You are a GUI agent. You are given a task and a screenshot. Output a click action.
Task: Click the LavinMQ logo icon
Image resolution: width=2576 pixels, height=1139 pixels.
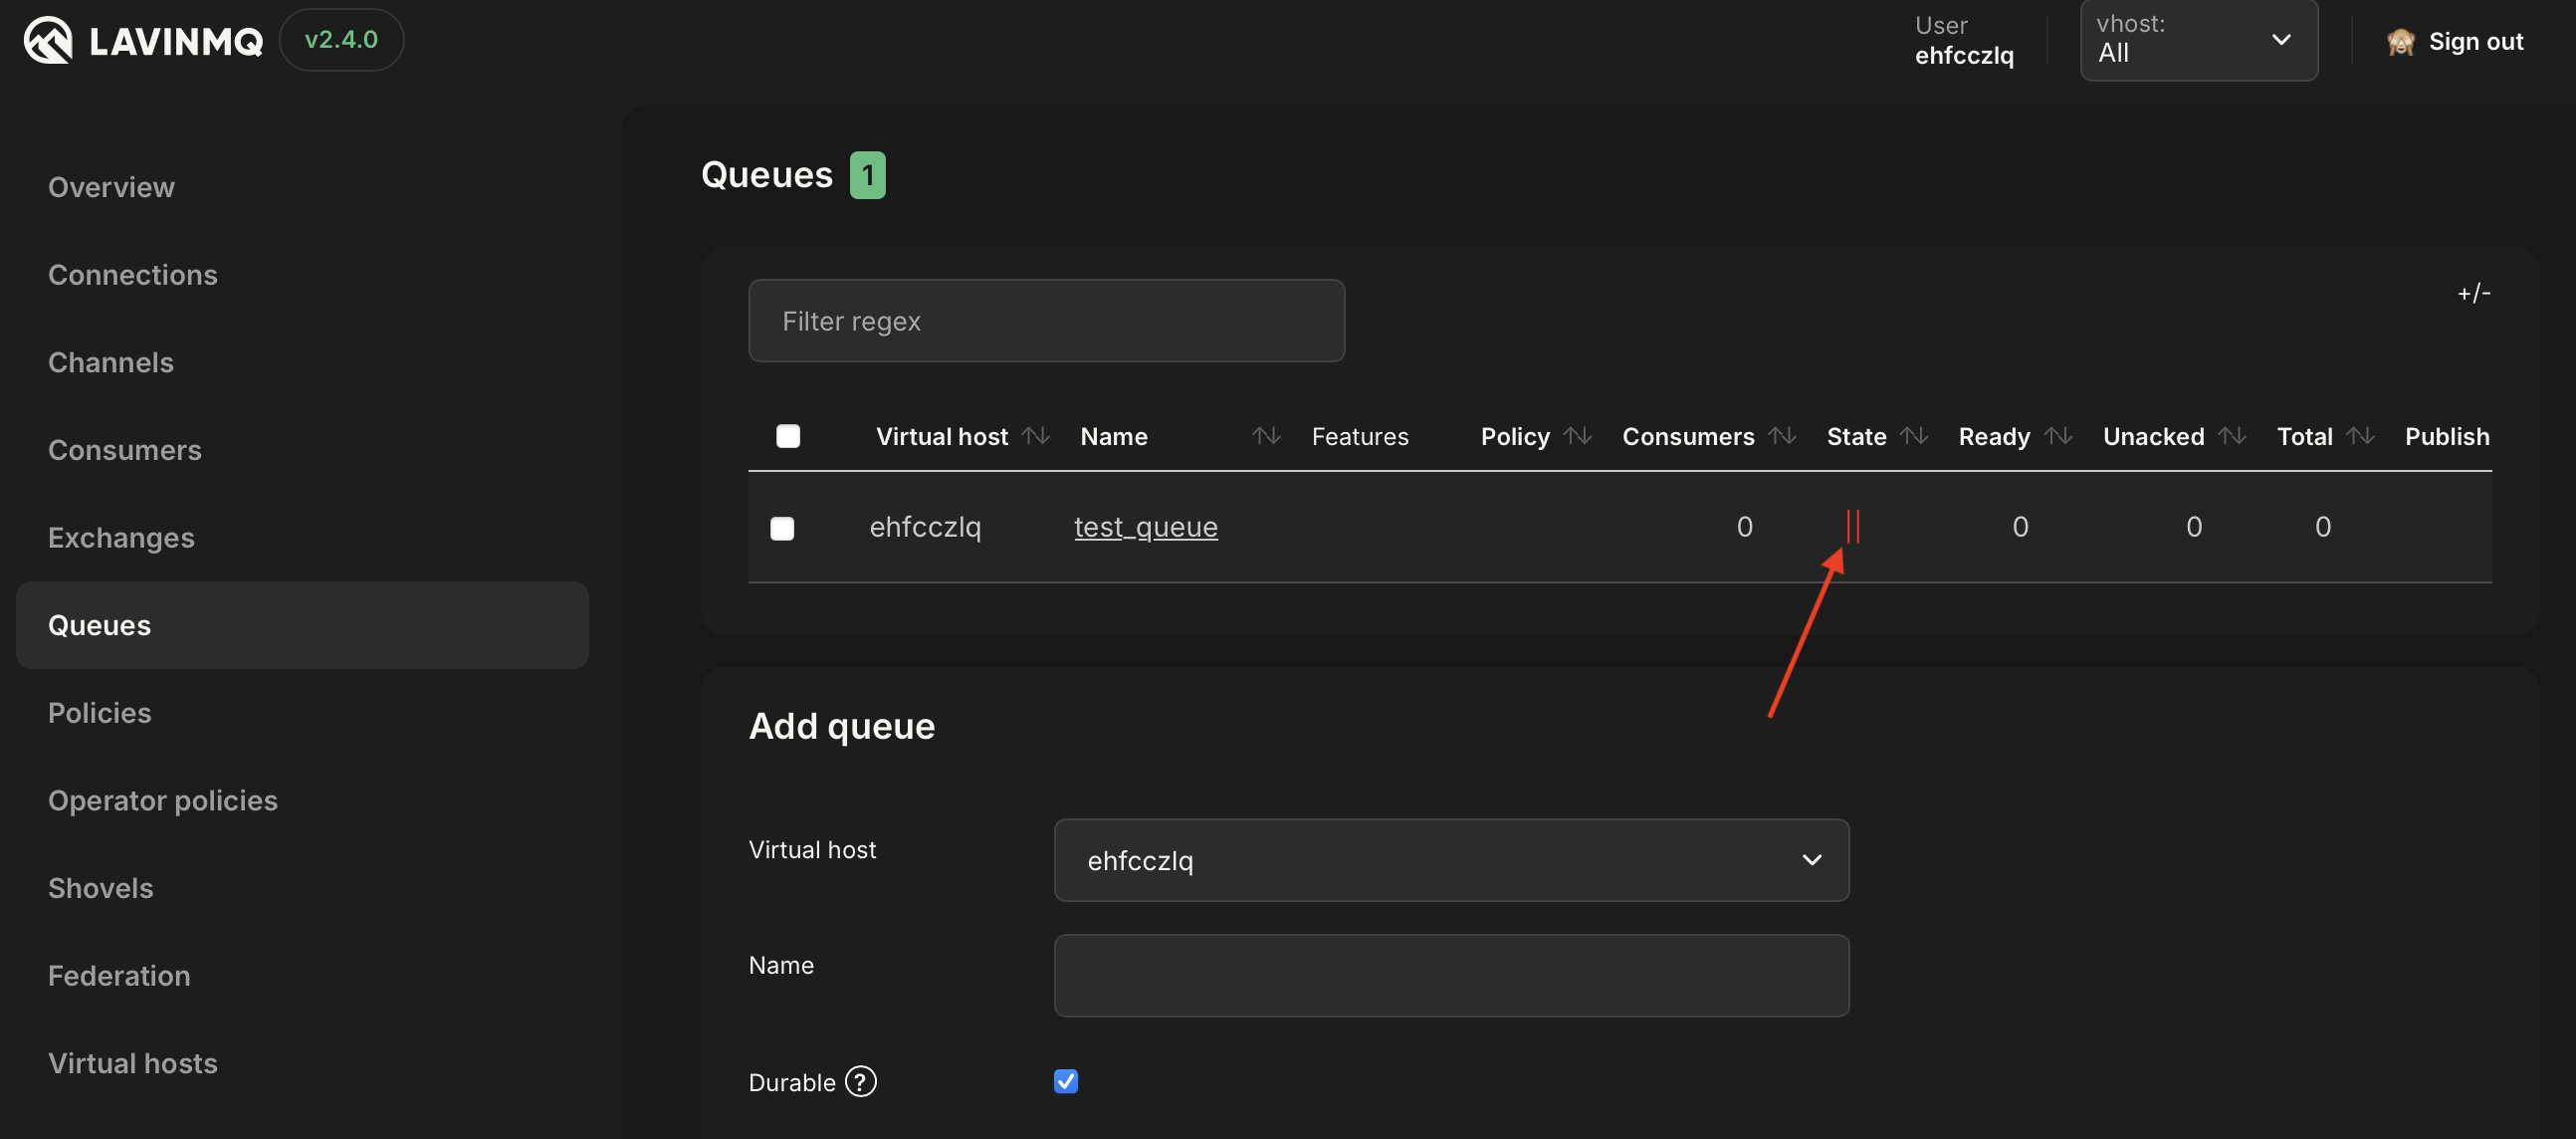pyautogui.click(x=48, y=40)
